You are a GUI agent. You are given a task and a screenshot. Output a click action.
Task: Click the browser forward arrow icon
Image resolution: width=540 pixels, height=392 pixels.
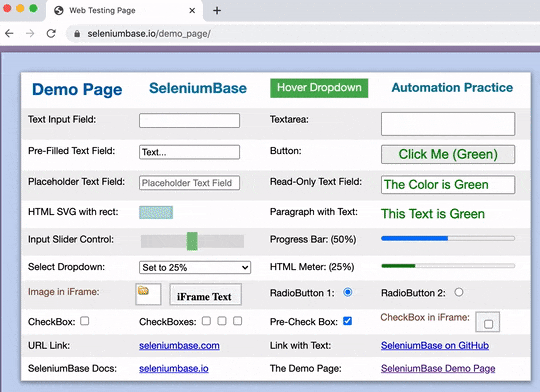[30, 33]
